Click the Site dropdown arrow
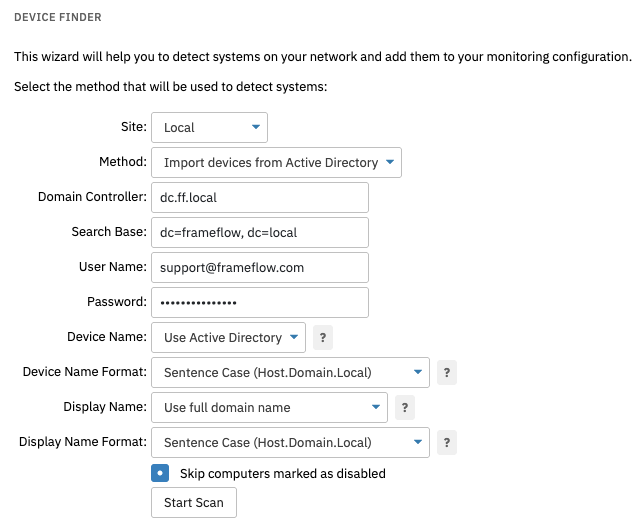The image size is (642, 528). pyautogui.click(x=256, y=127)
